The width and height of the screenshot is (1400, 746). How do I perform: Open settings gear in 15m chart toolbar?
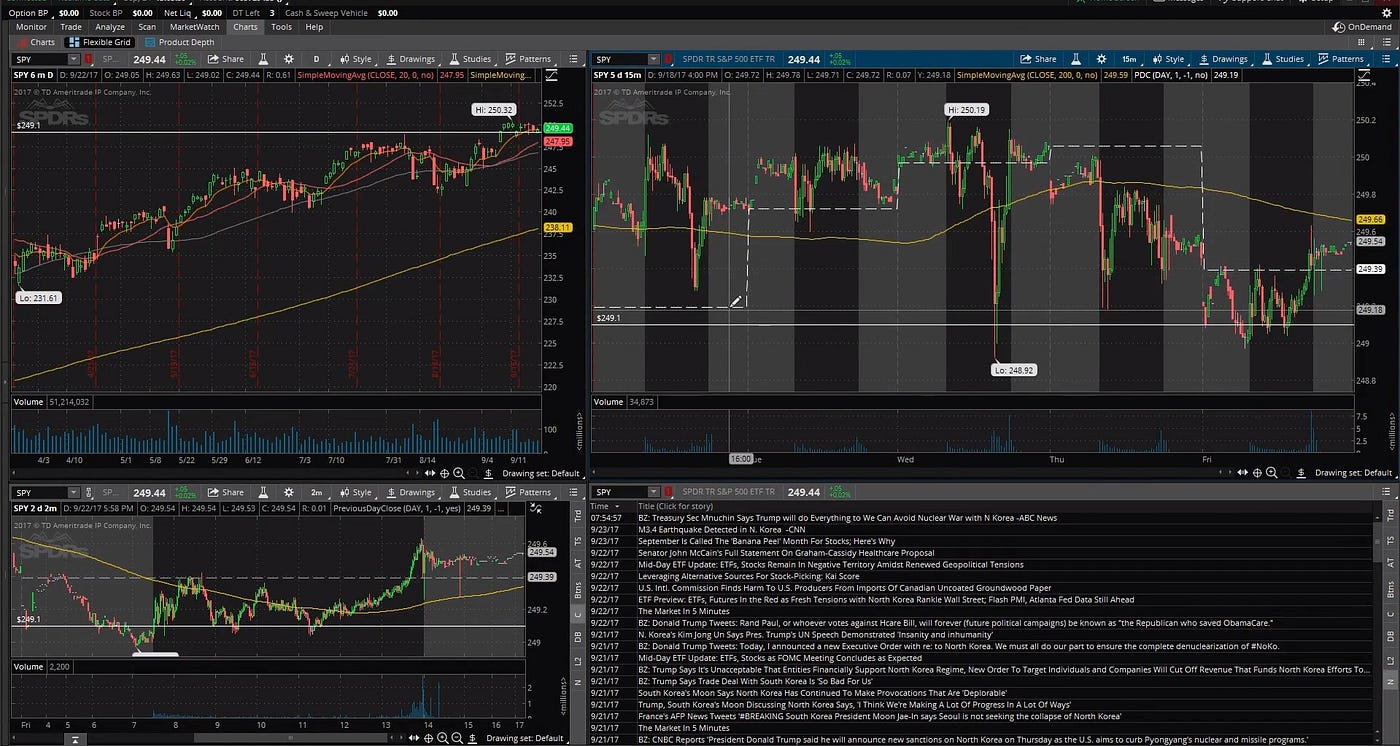(x=1101, y=59)
